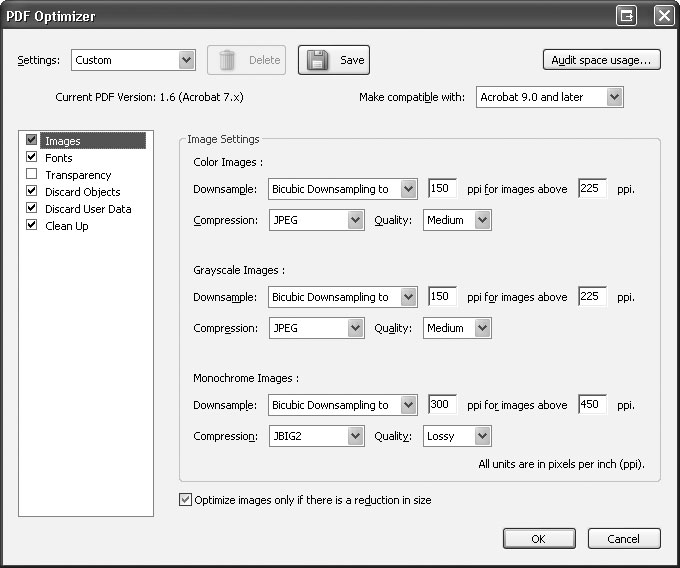Toggle optimize images only if reduction checkbox
This screenshot has width=680, height=568.
tap(185, 500)
